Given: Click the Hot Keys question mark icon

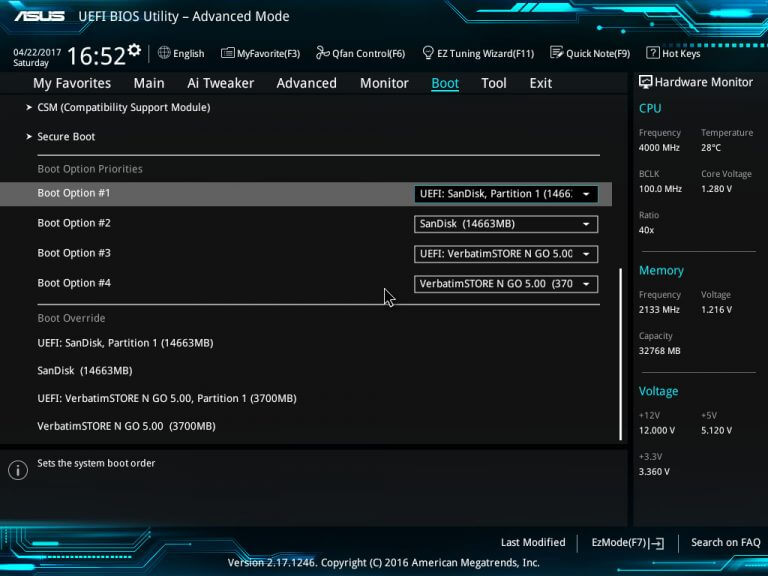Looking at the screenshot, I should coord(652,52).
